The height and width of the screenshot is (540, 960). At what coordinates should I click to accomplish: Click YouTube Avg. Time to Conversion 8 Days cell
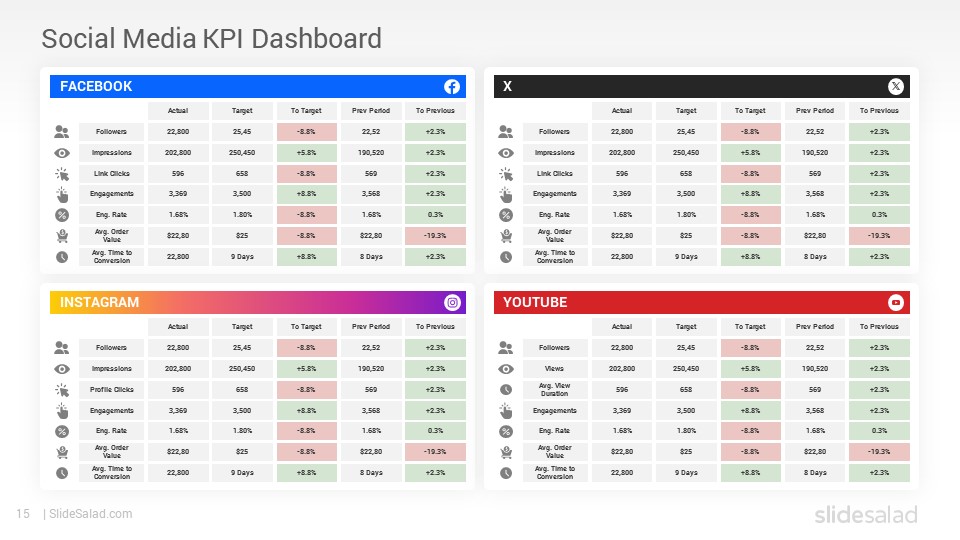815,473
